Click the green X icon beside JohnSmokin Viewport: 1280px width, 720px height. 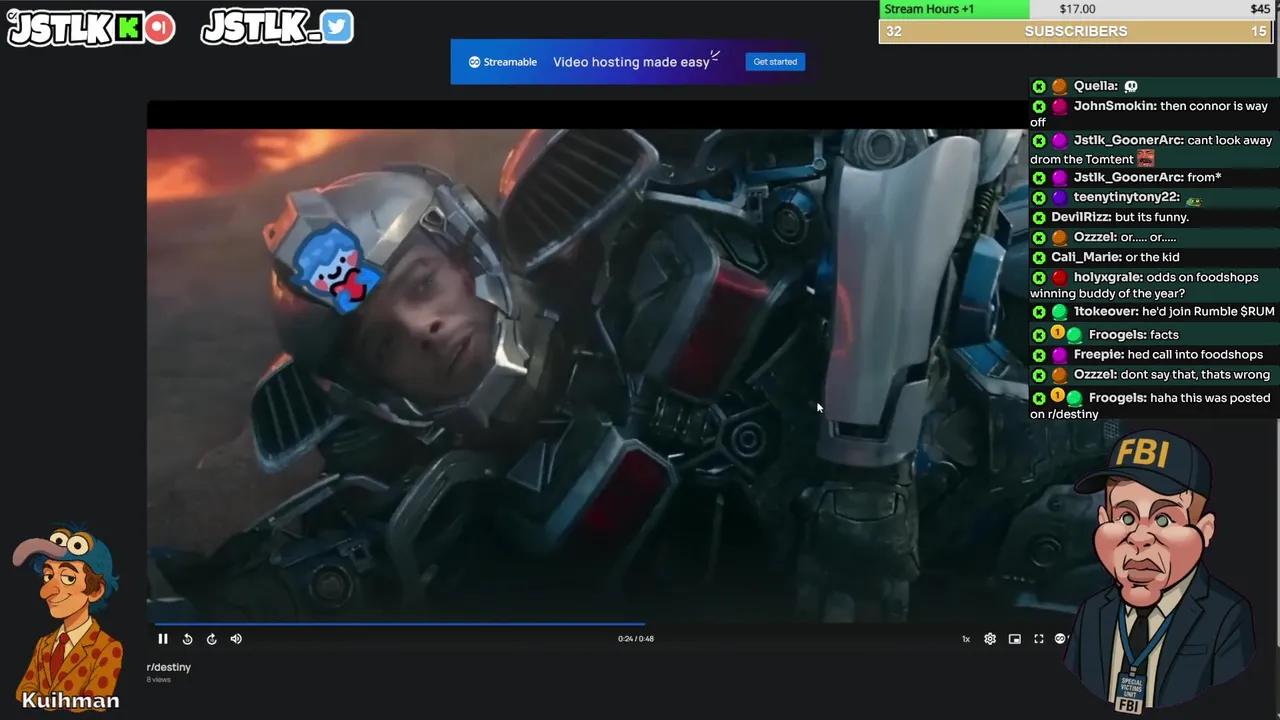click(1039, 107)
